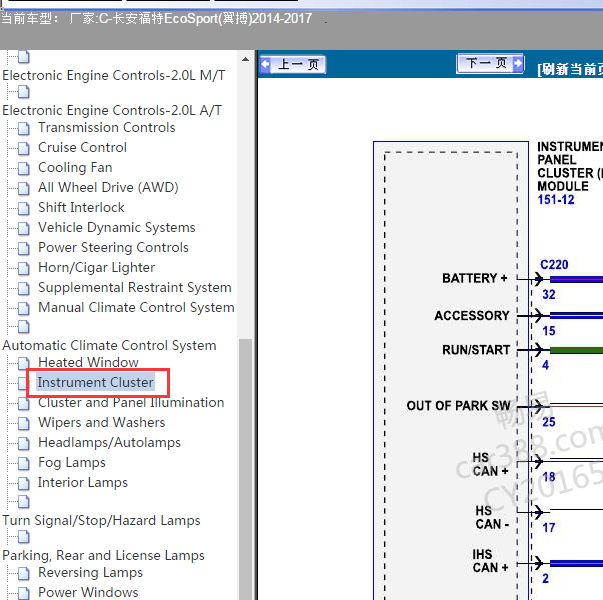Viewport: 603px width, 600px height.
Task: Select All Wheel Drive (AWD)
Action: [108, 187]
